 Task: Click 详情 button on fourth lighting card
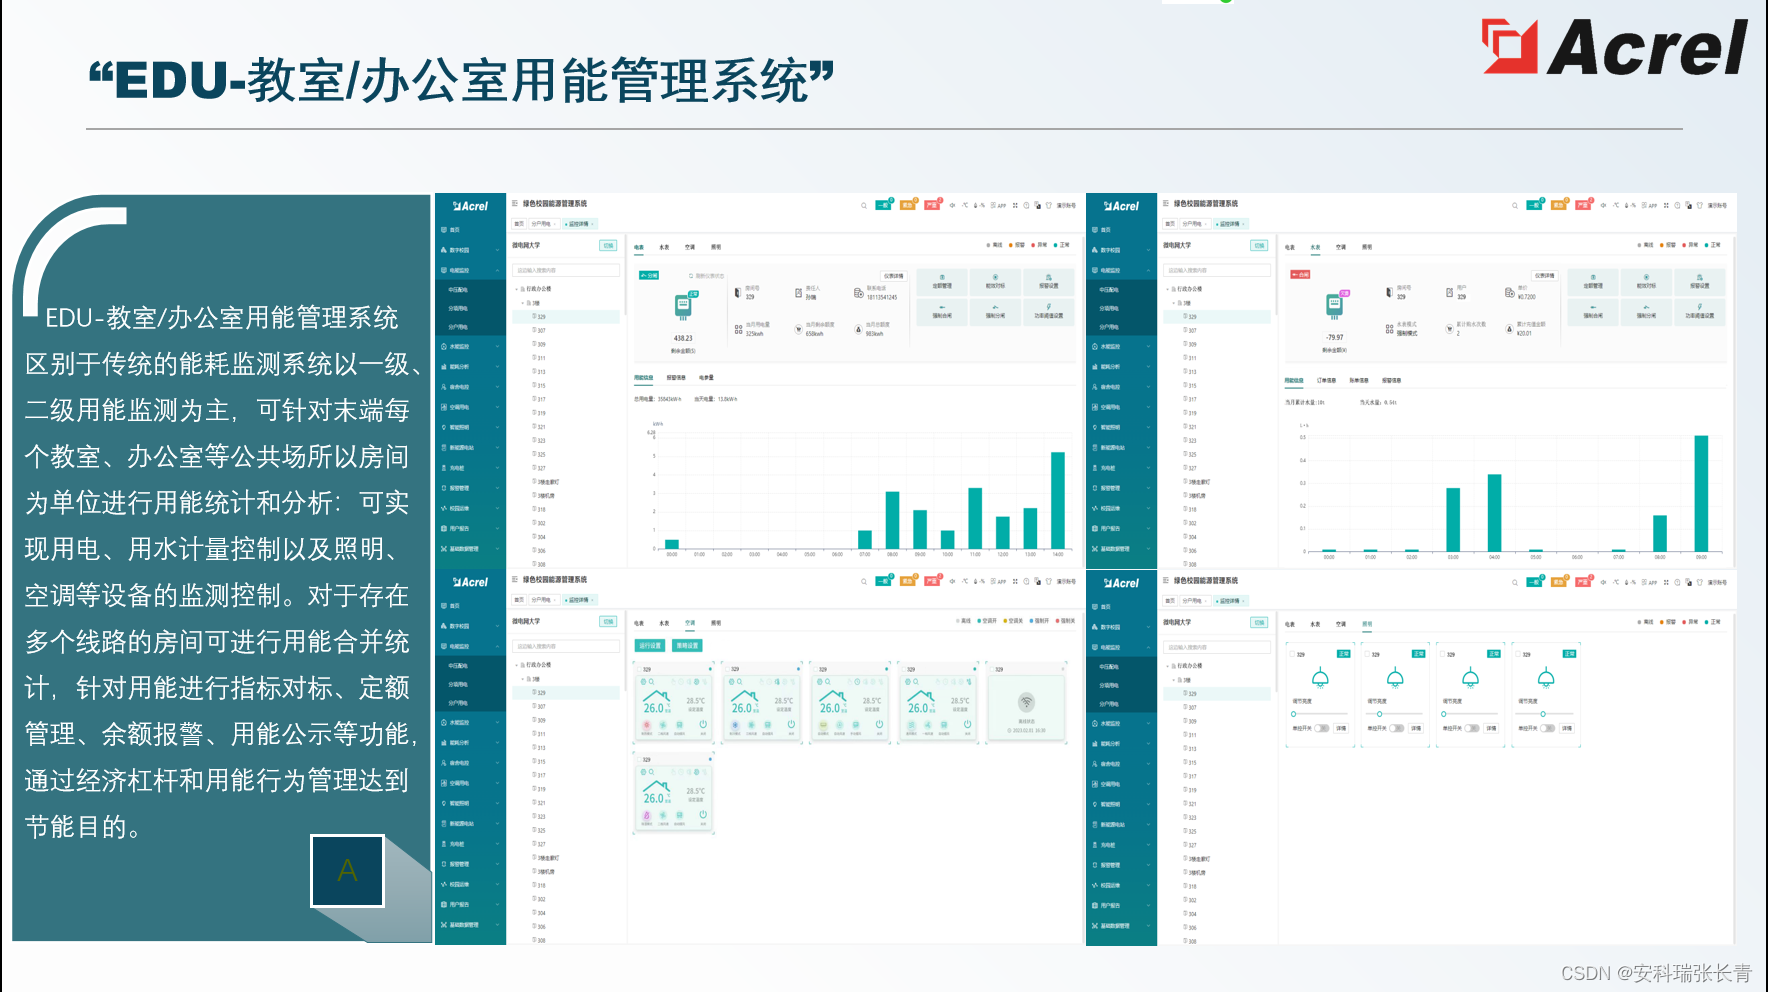pos(1567,728)
